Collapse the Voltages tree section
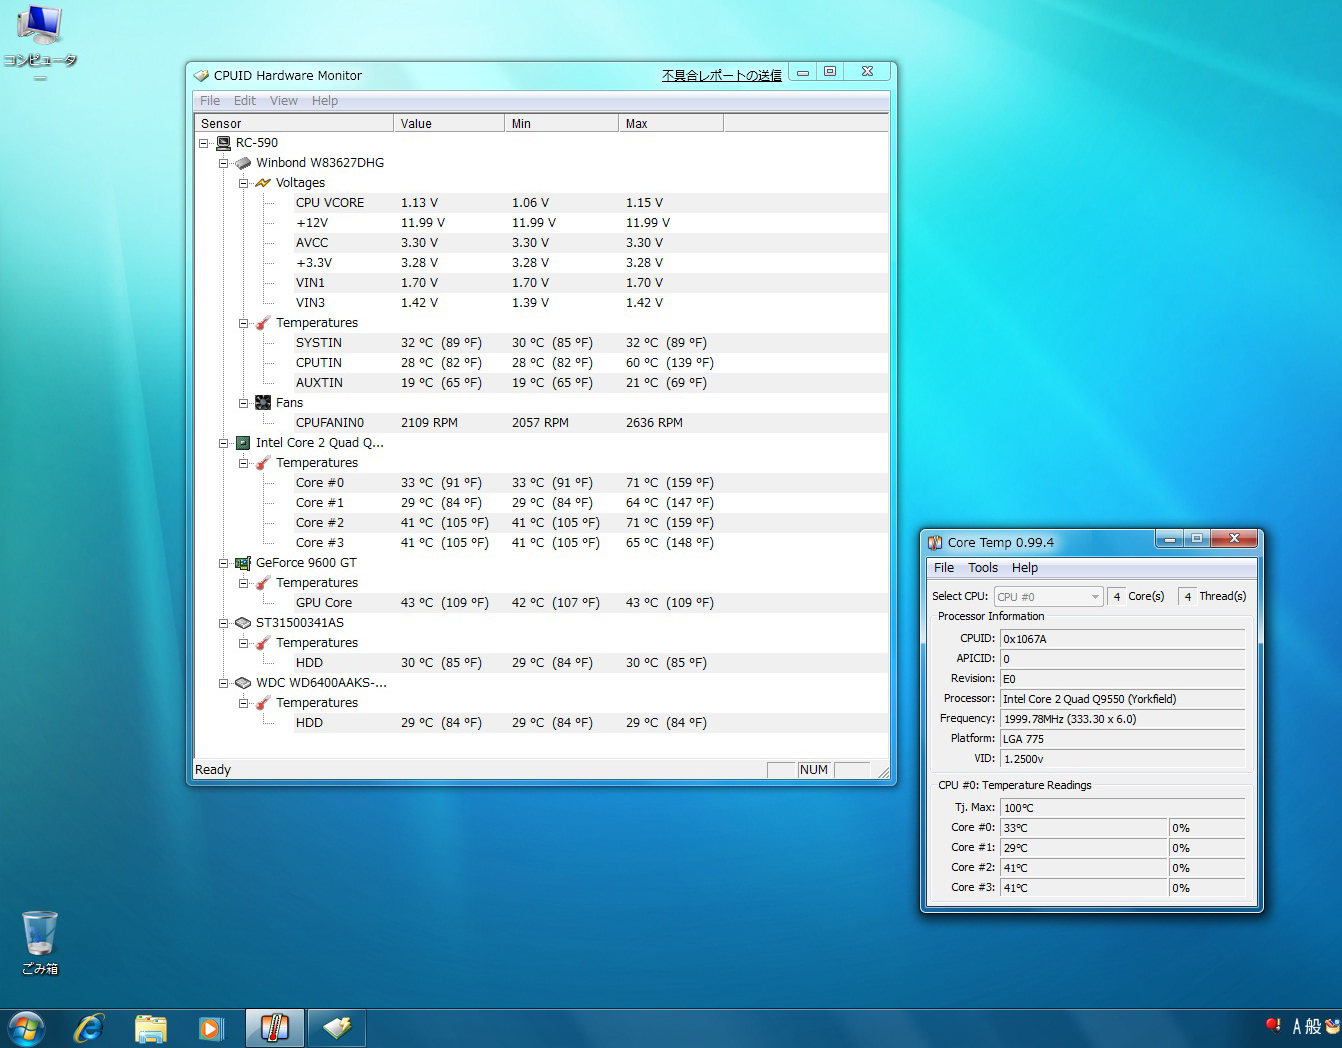The image size is (1342, 1048). tap(244, 183)
